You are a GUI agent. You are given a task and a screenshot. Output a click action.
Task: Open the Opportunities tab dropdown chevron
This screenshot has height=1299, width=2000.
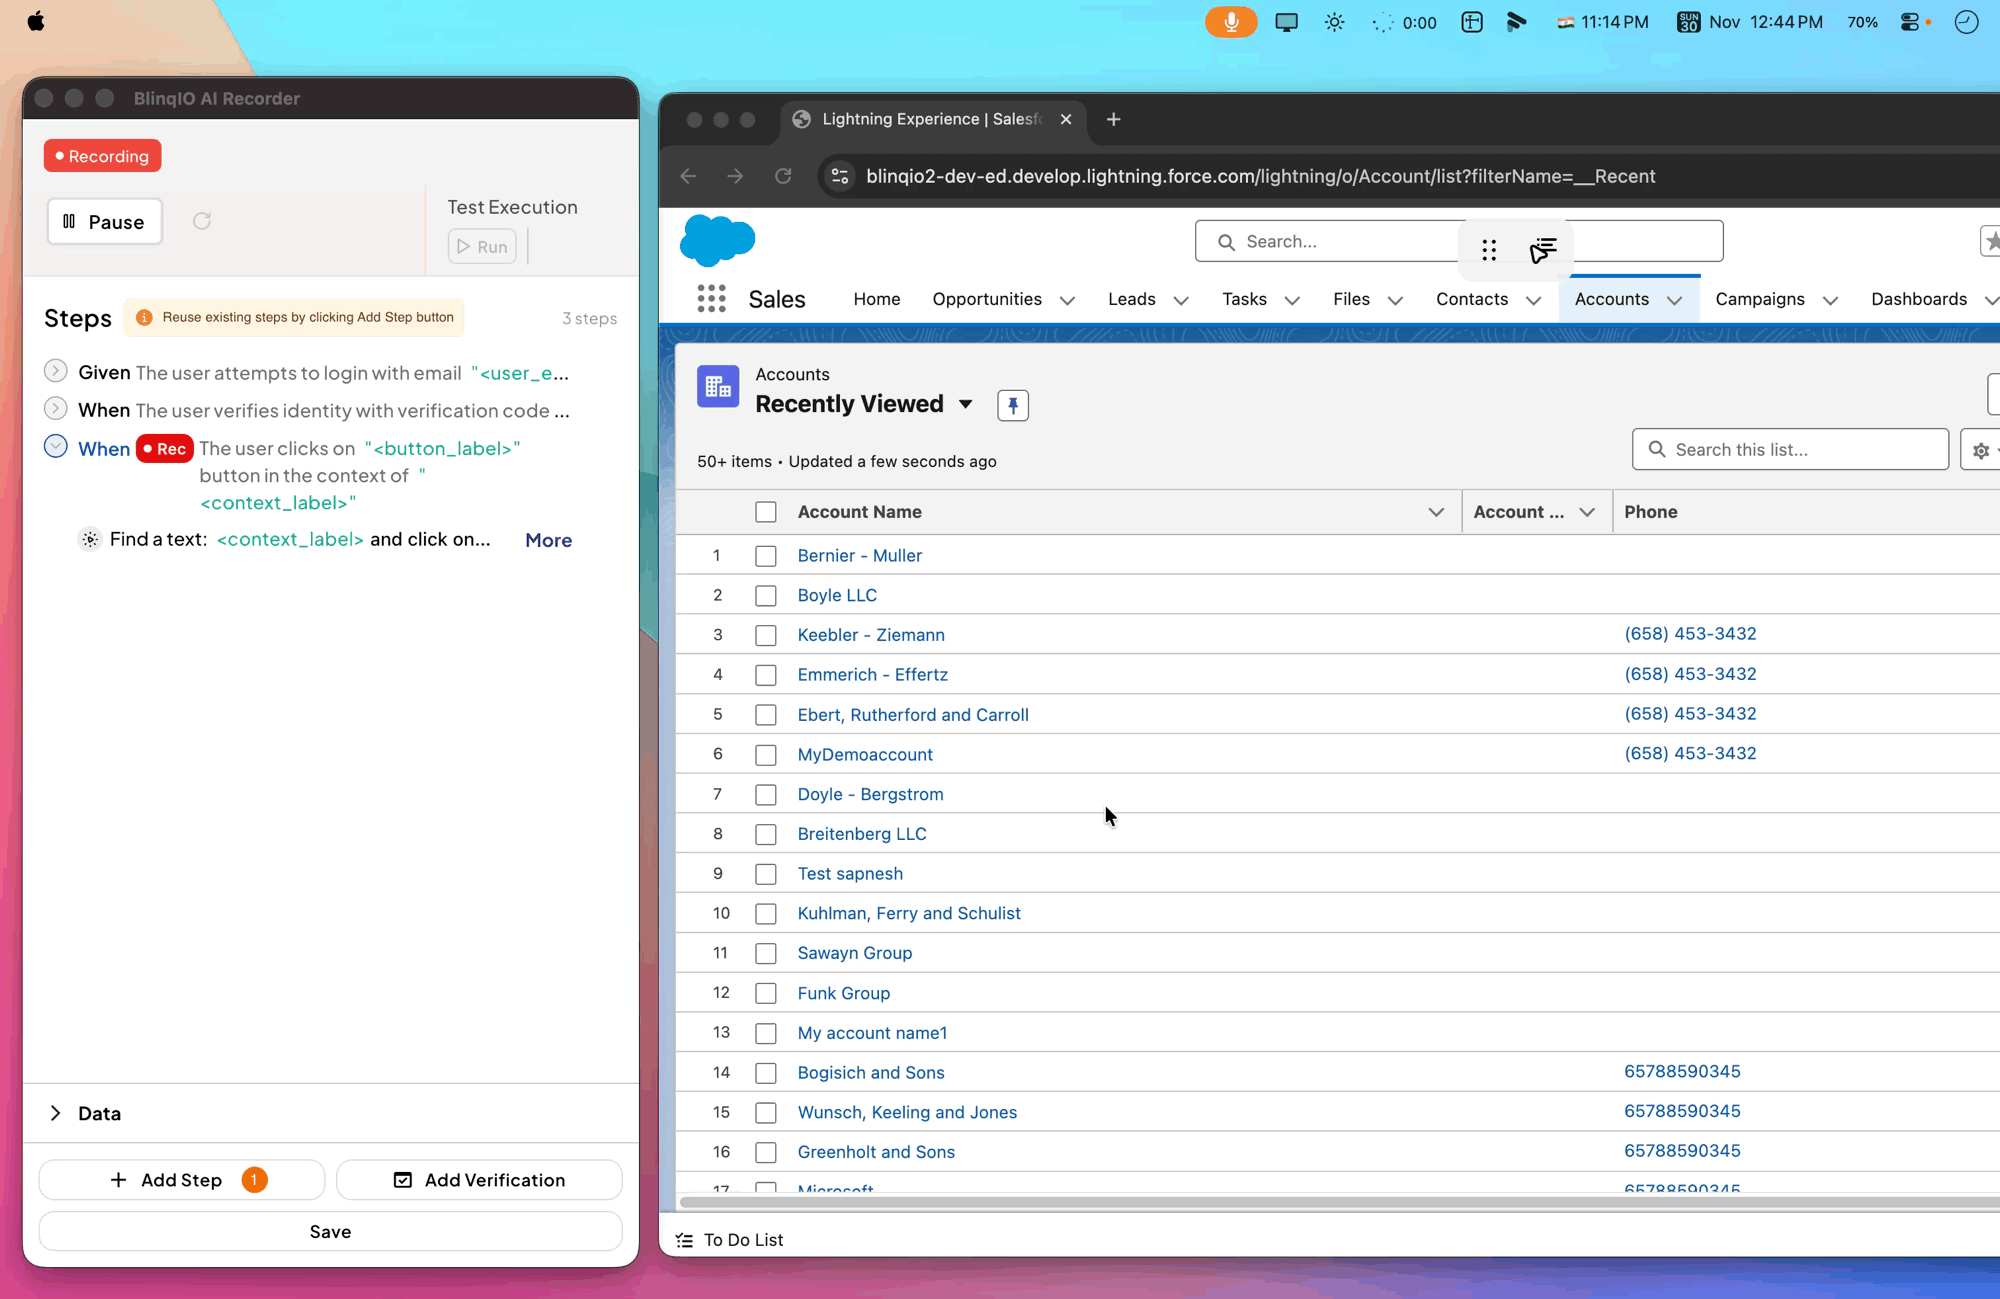click(1067, 300)
